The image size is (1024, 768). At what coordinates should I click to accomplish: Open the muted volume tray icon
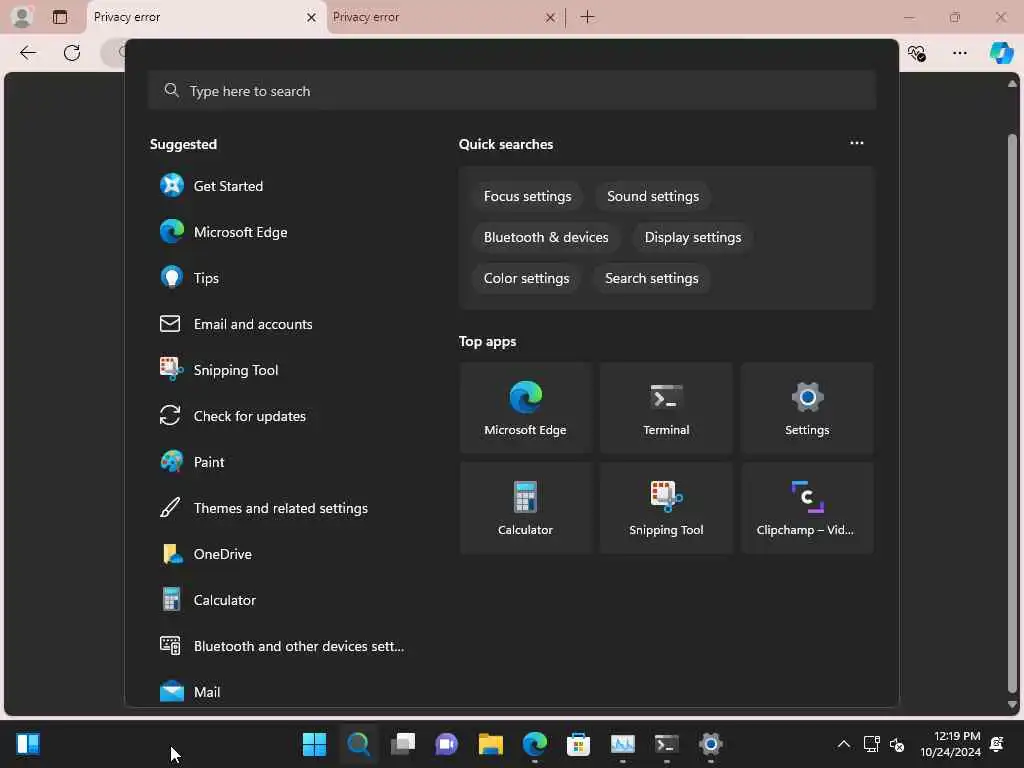(x=897, y=744)
